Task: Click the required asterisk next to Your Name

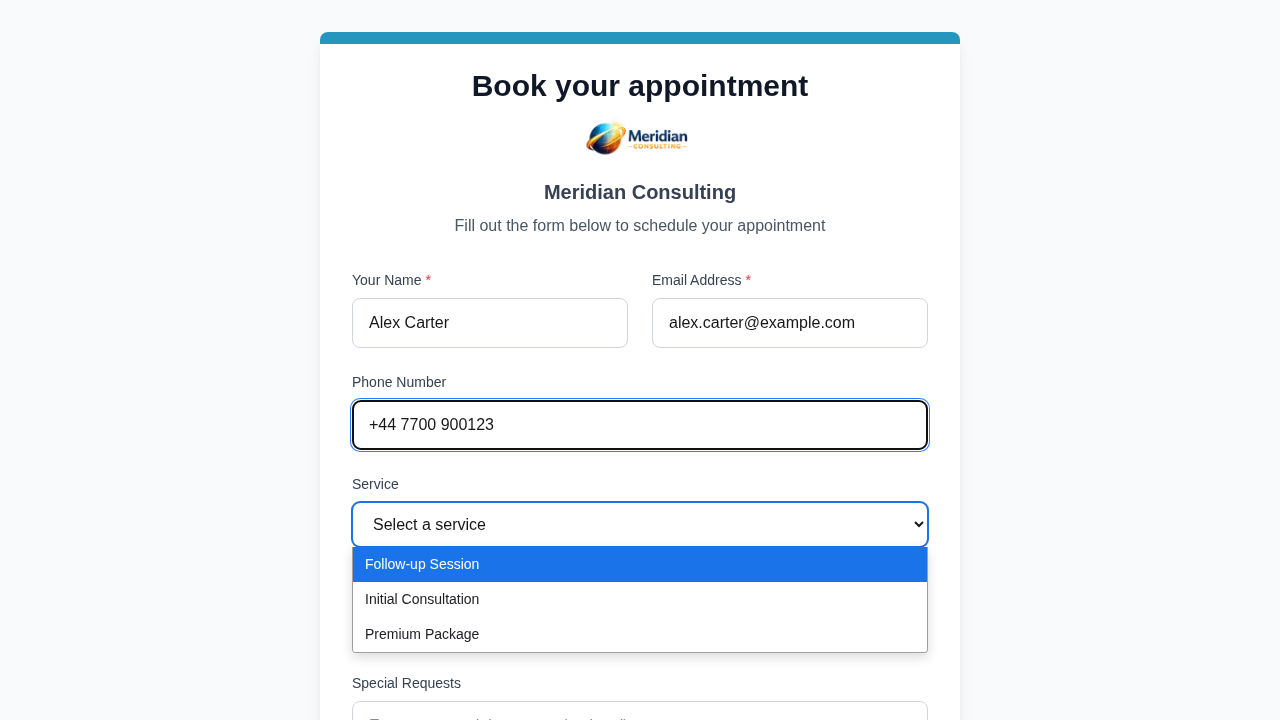Action: pos(427,281)
